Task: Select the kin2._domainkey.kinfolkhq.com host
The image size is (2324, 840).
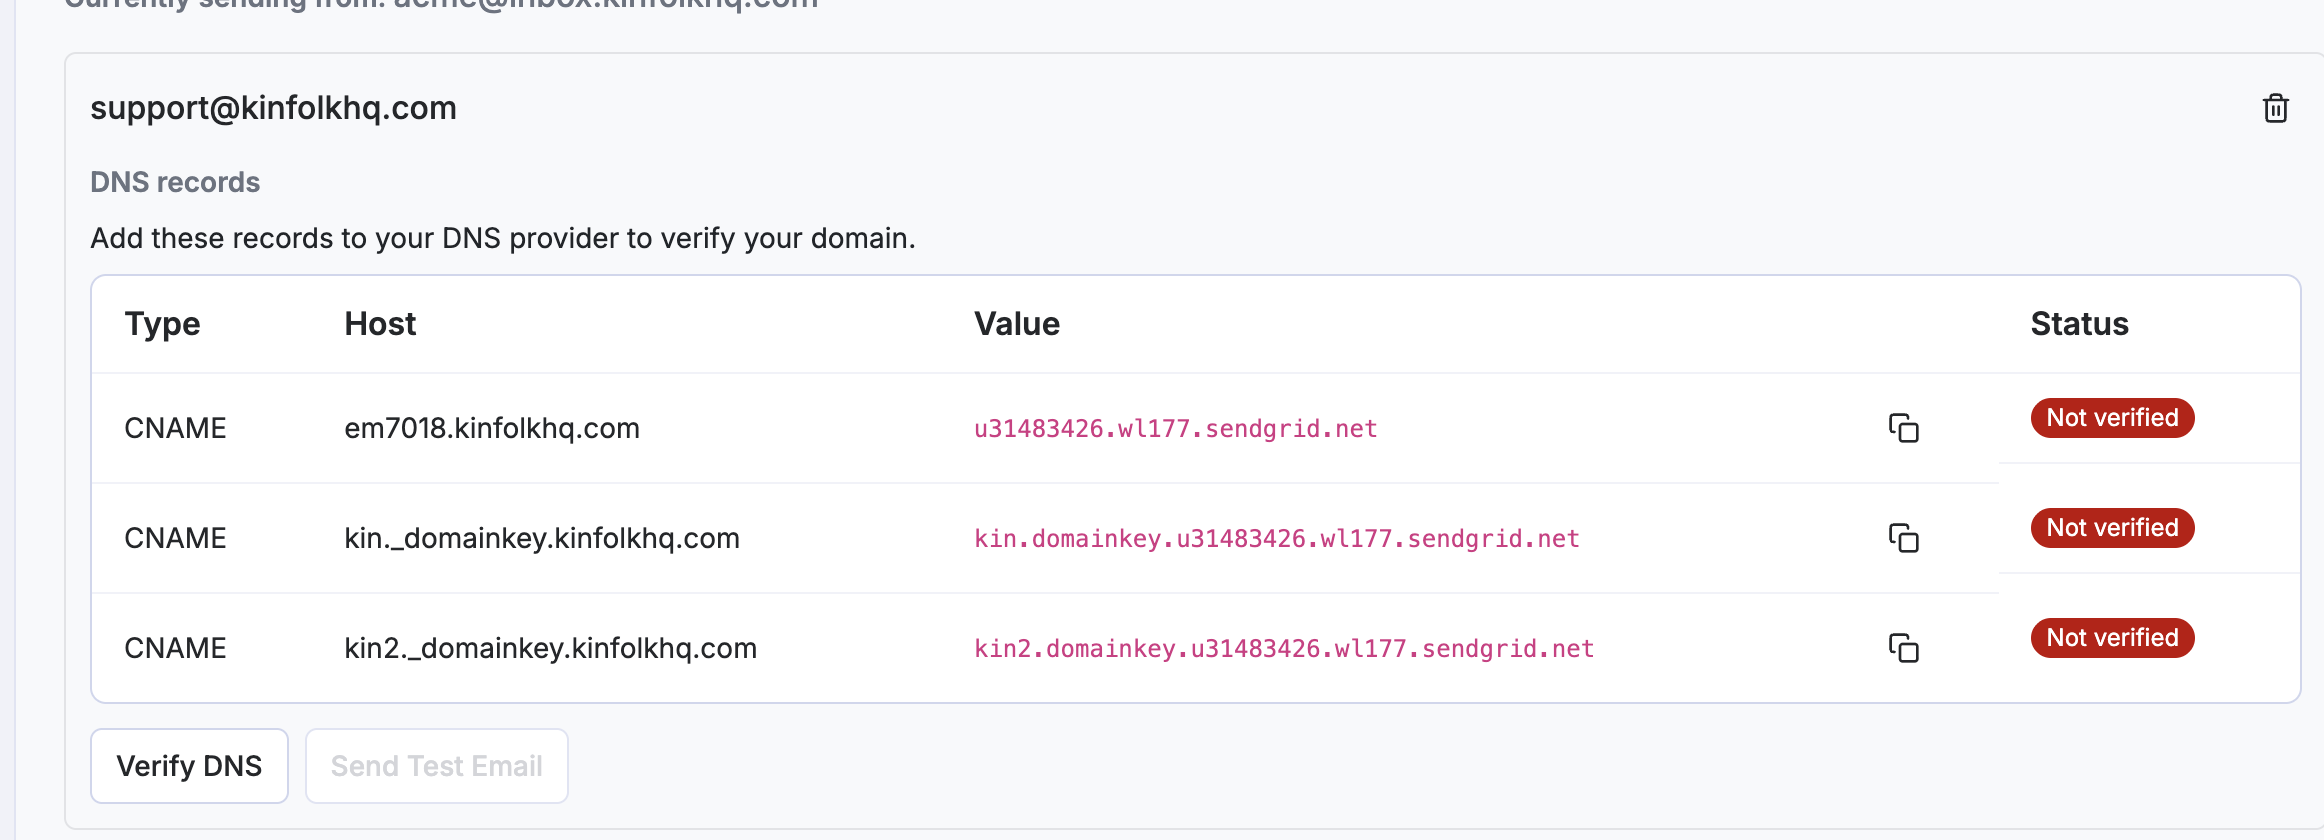Action: coord(550,648)
